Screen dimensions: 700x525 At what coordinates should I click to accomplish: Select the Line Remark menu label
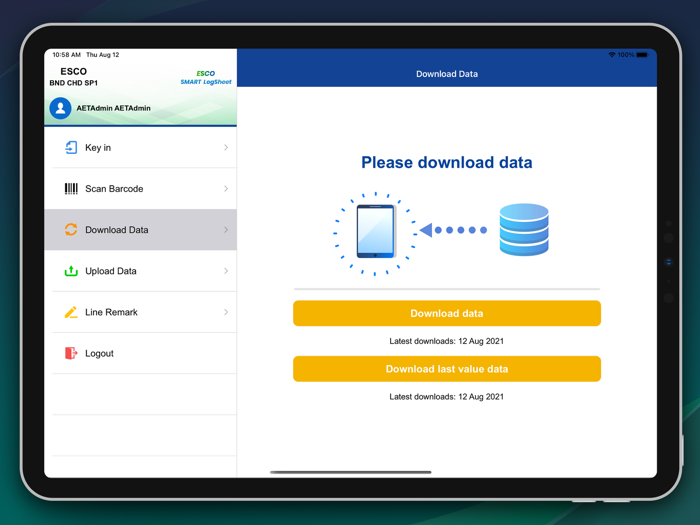click(111, 312)
